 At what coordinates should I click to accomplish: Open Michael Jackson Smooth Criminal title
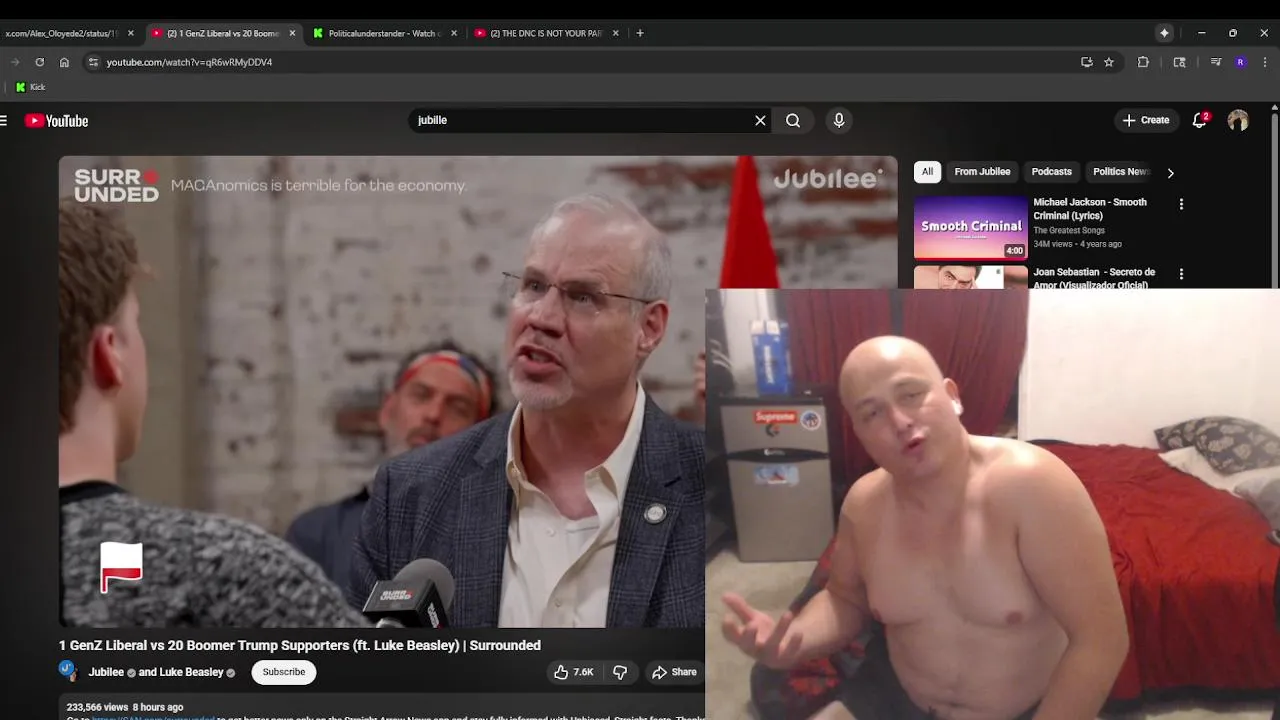[x=1090, y=209]
